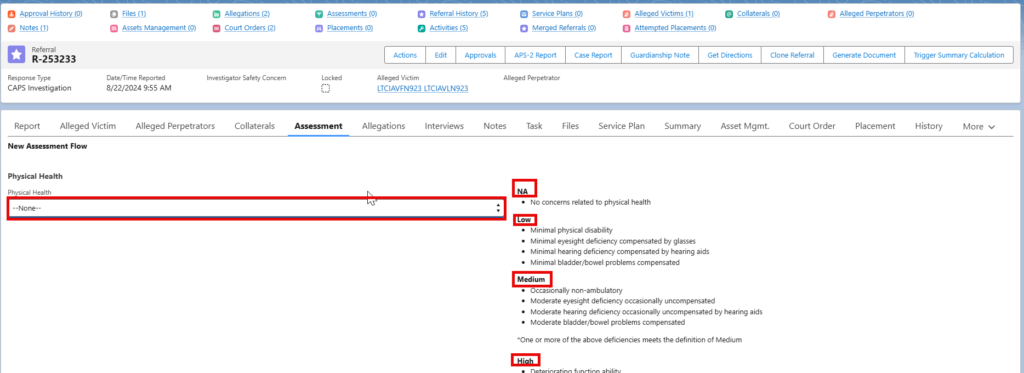Click the Placements related list icon

319,28
